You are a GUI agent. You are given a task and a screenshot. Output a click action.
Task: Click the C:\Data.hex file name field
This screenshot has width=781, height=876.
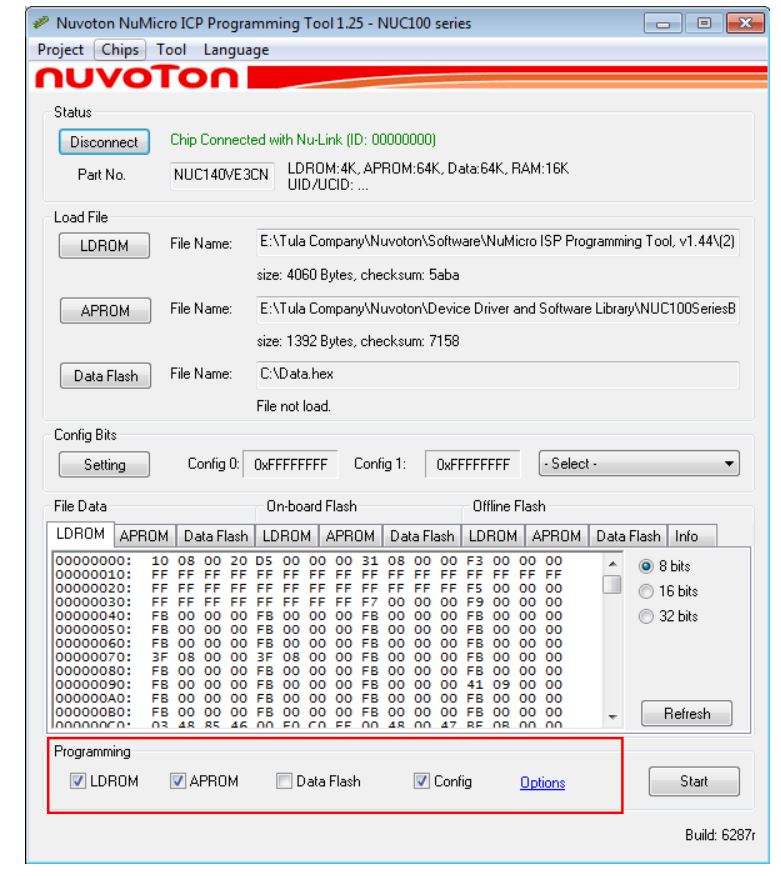498,374
